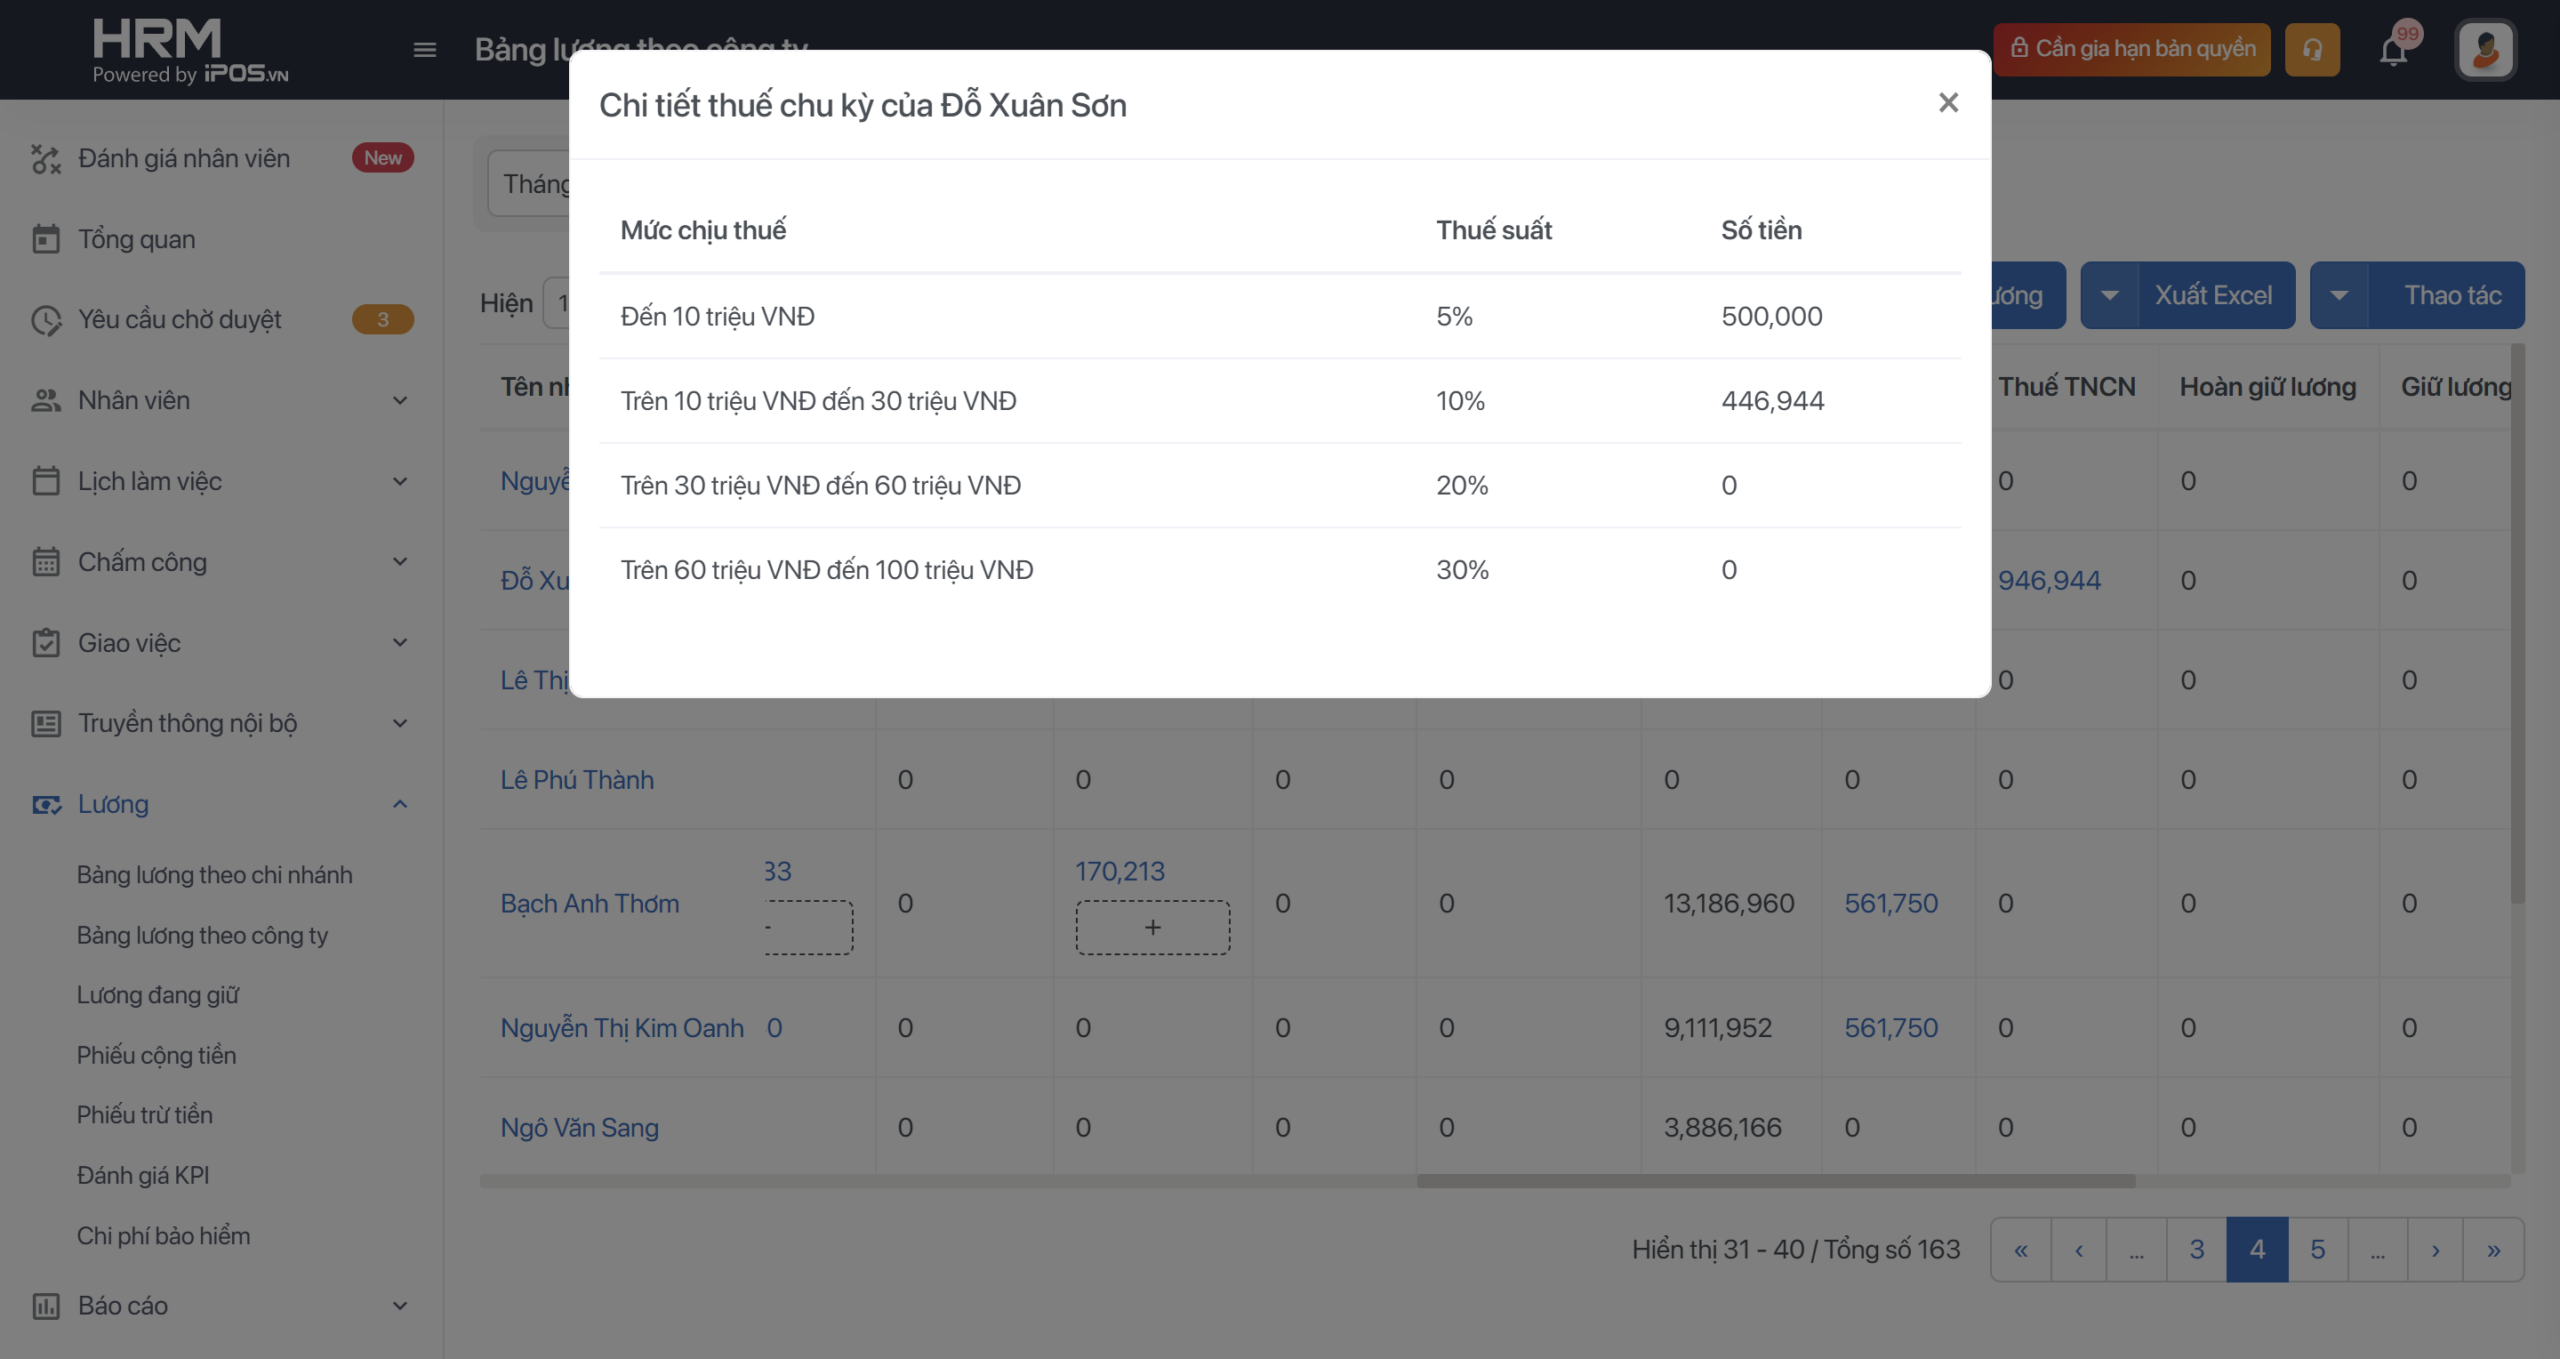Go to pagination page 5

click(2317, 1250)
